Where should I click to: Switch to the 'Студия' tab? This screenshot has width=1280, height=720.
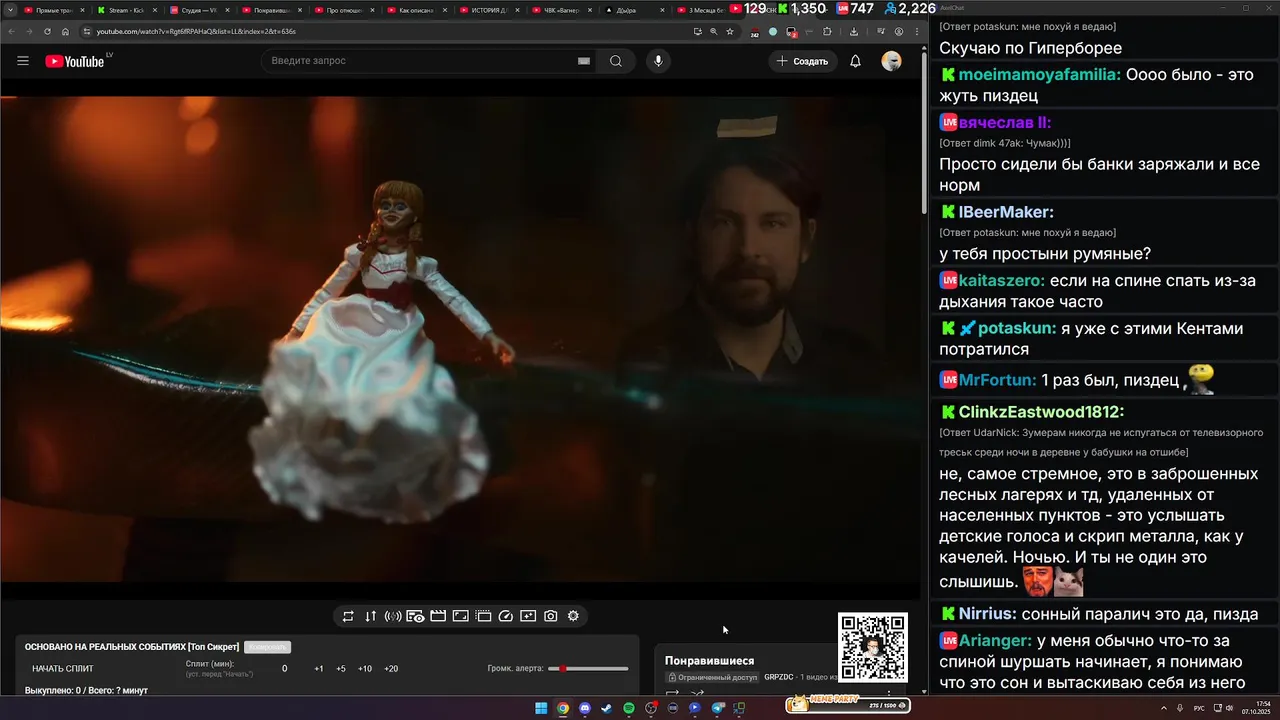point(200,10)
